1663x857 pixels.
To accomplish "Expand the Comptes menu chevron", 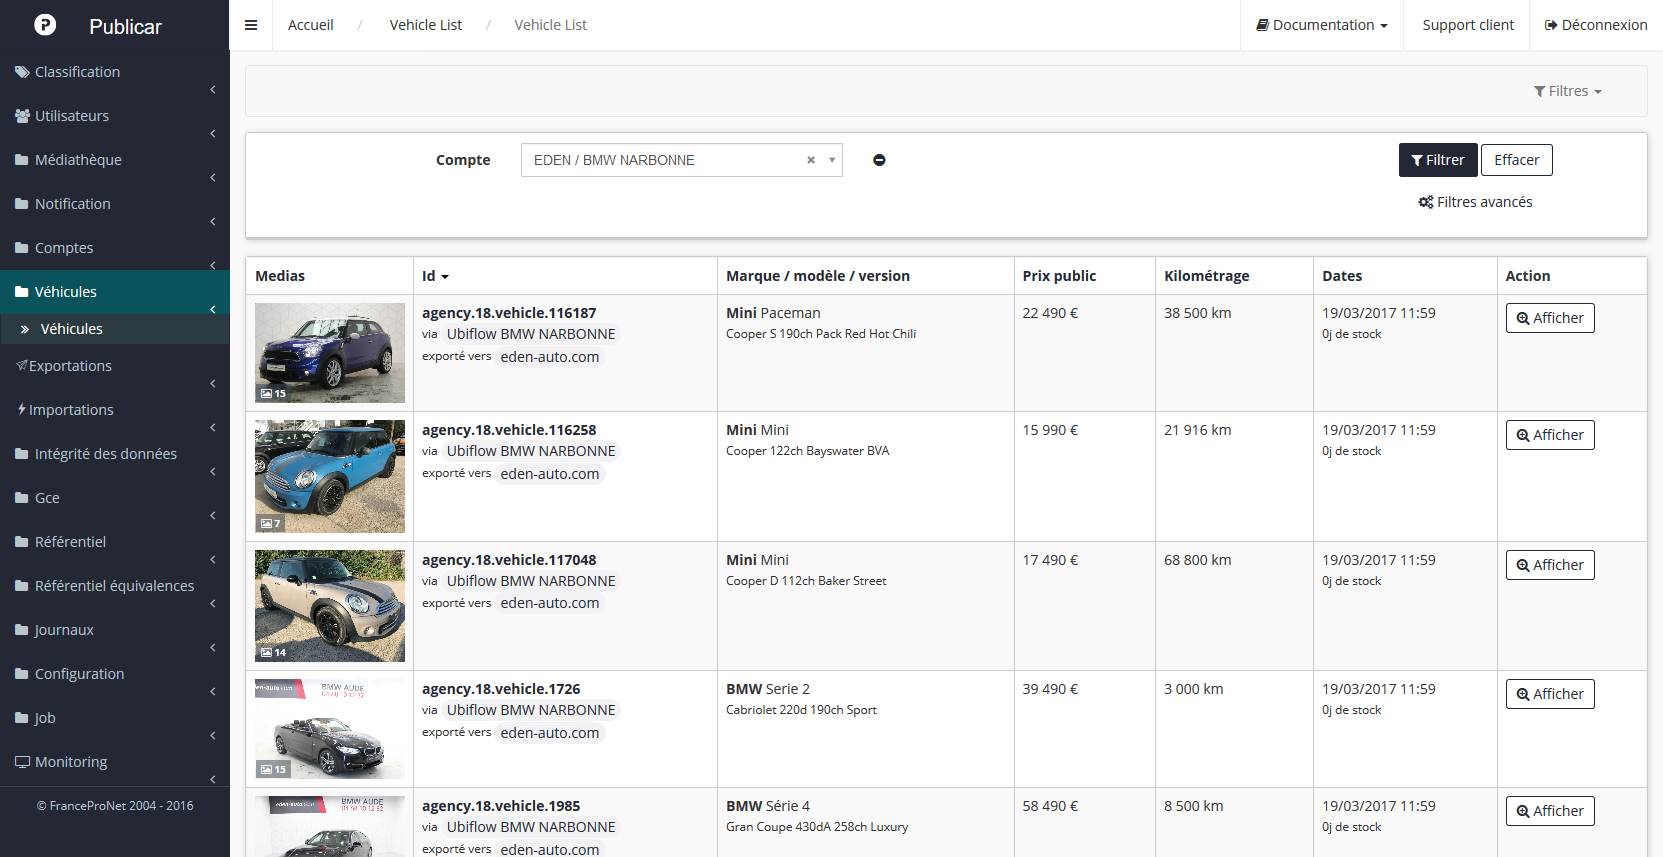I will [213, 266].
